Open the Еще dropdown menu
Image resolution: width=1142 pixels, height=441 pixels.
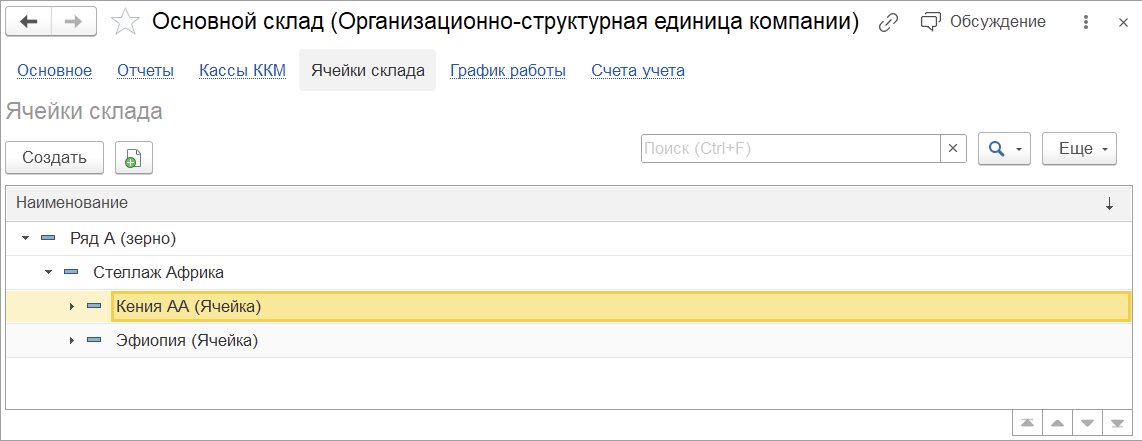point(1080,148)
